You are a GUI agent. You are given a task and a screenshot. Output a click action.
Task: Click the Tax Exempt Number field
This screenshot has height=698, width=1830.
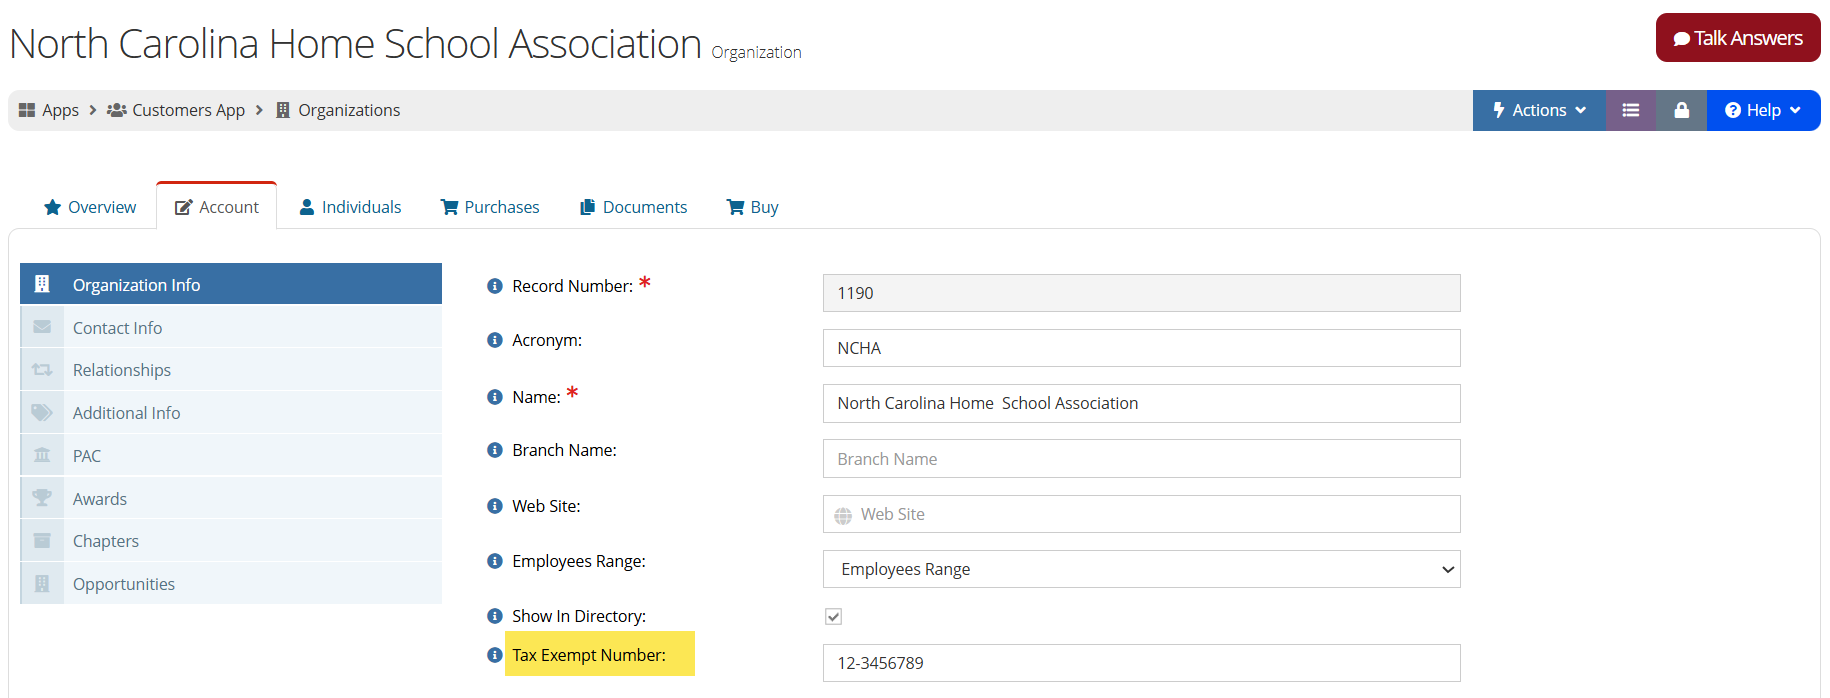(1141, 663)
